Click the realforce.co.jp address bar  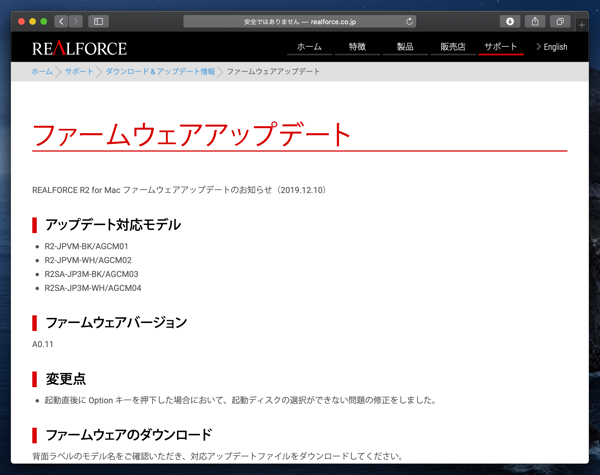pos(300,21)
